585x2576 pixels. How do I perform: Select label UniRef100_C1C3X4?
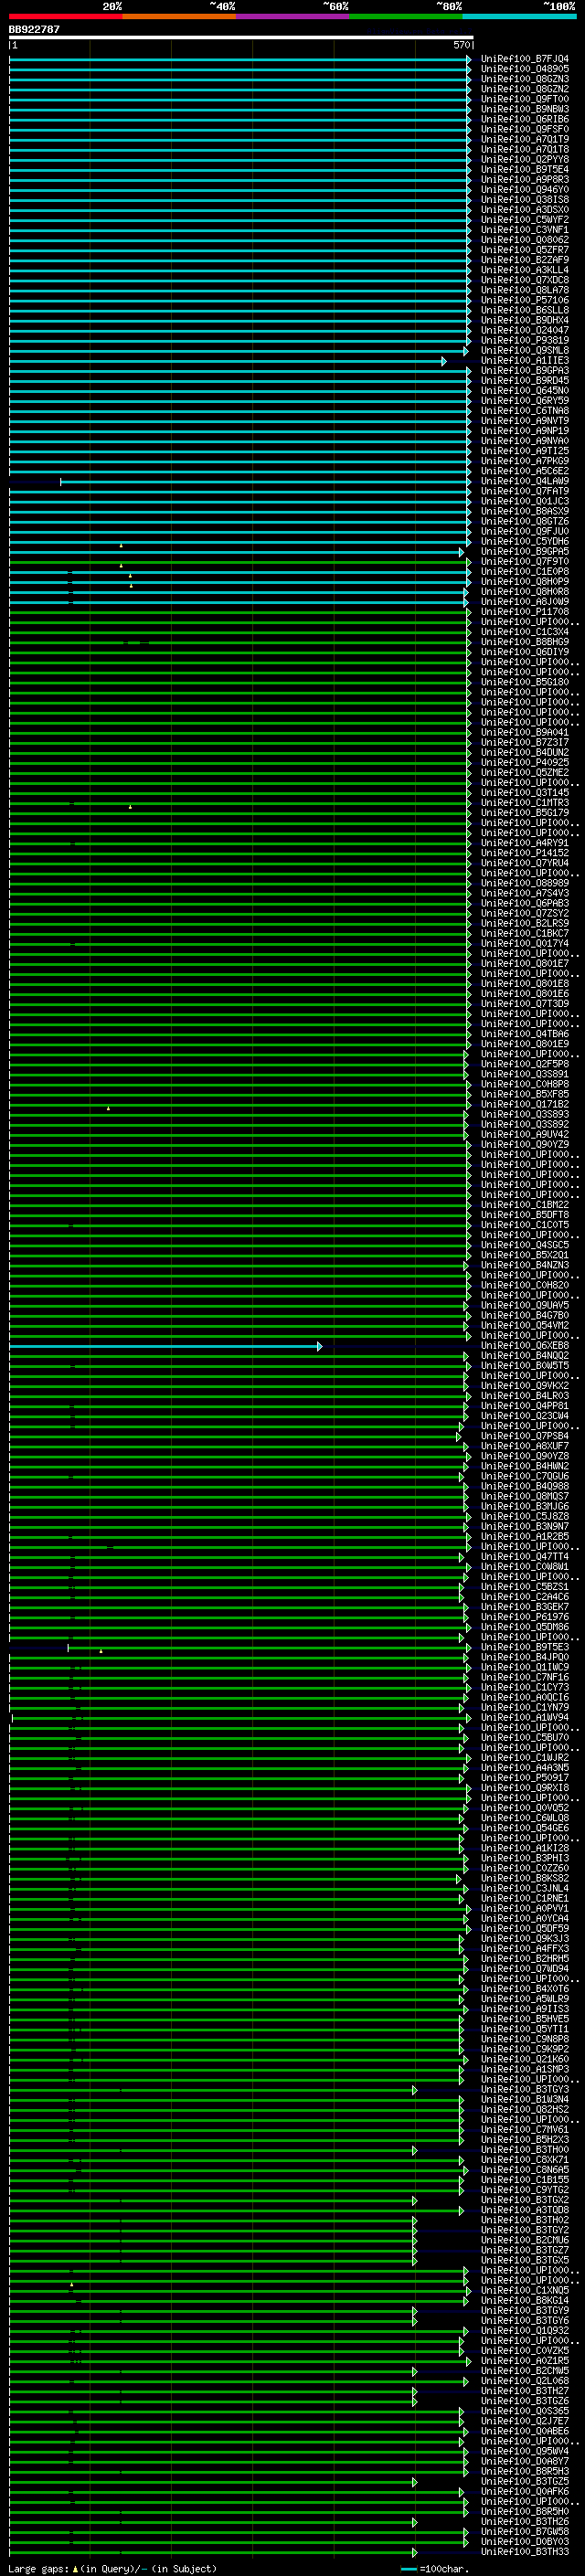pyautogui.click(x=525, y=632)
